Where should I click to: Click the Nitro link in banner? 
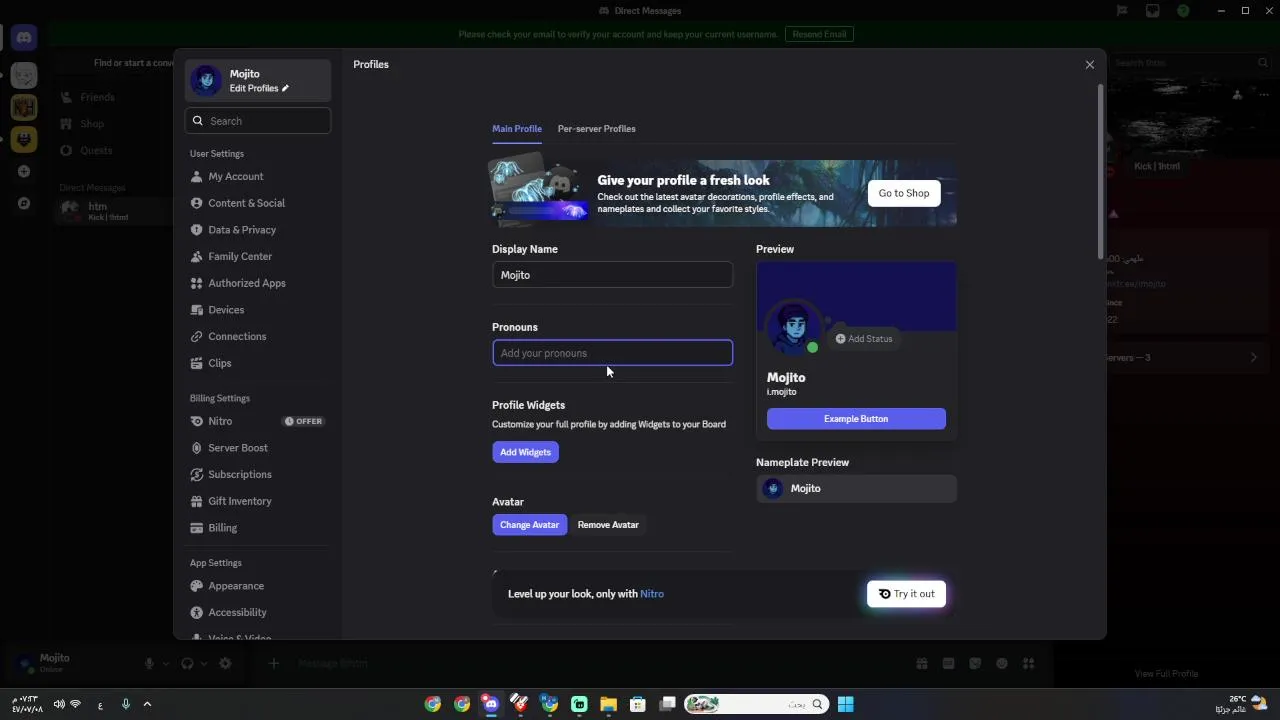(x=652, y=594)
